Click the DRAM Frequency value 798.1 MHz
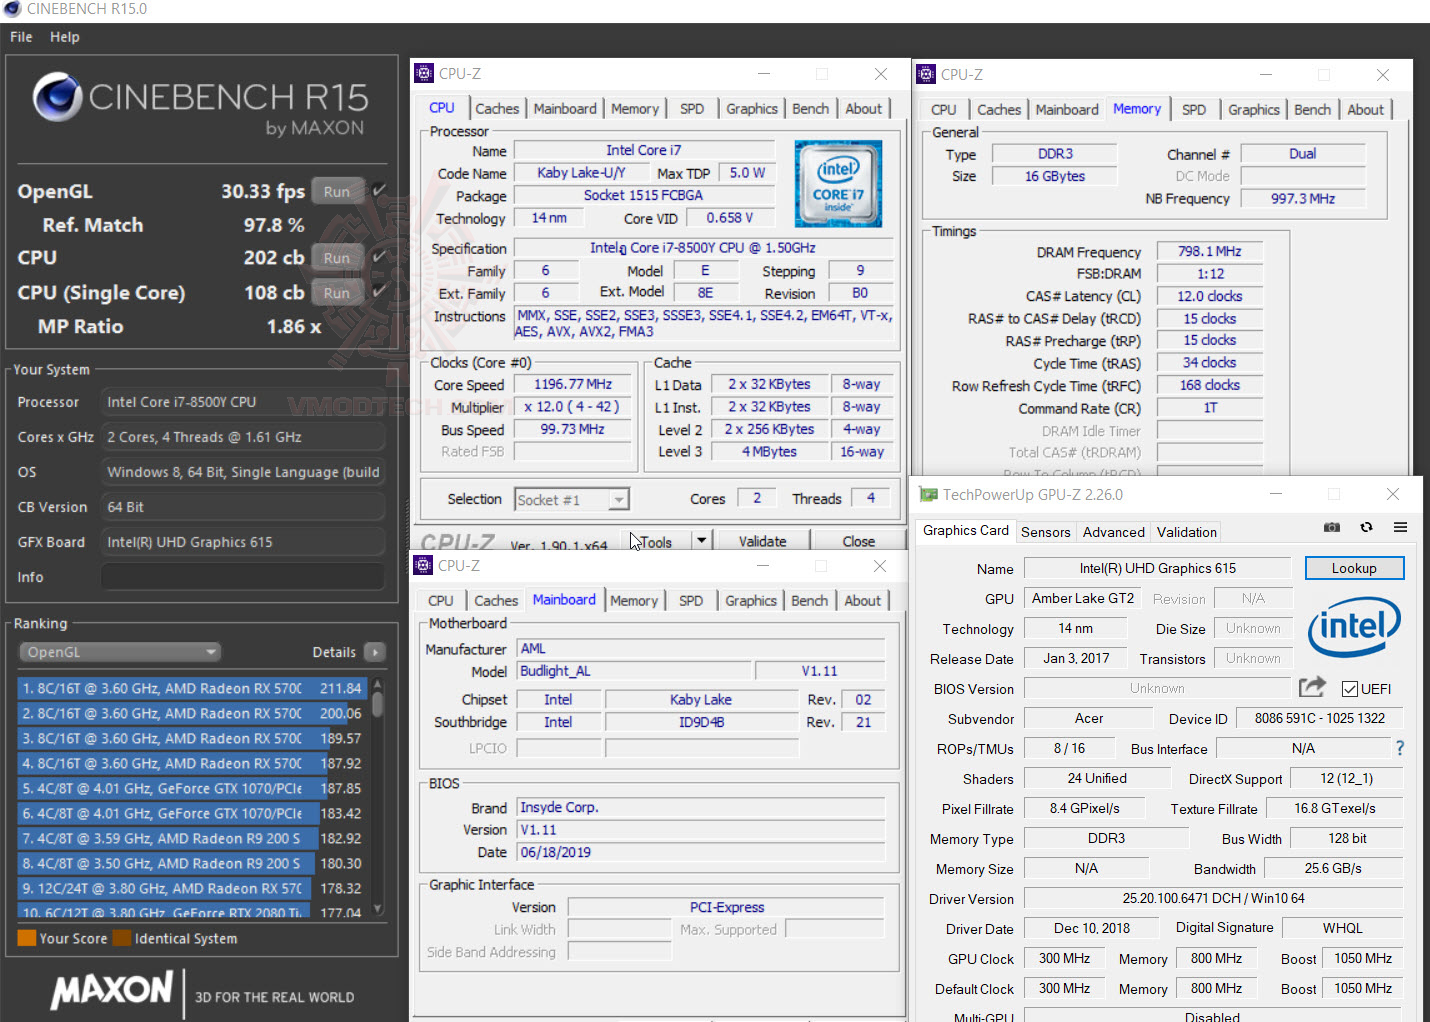This screenshot has height=1022, width=1430. [1210, 251]
